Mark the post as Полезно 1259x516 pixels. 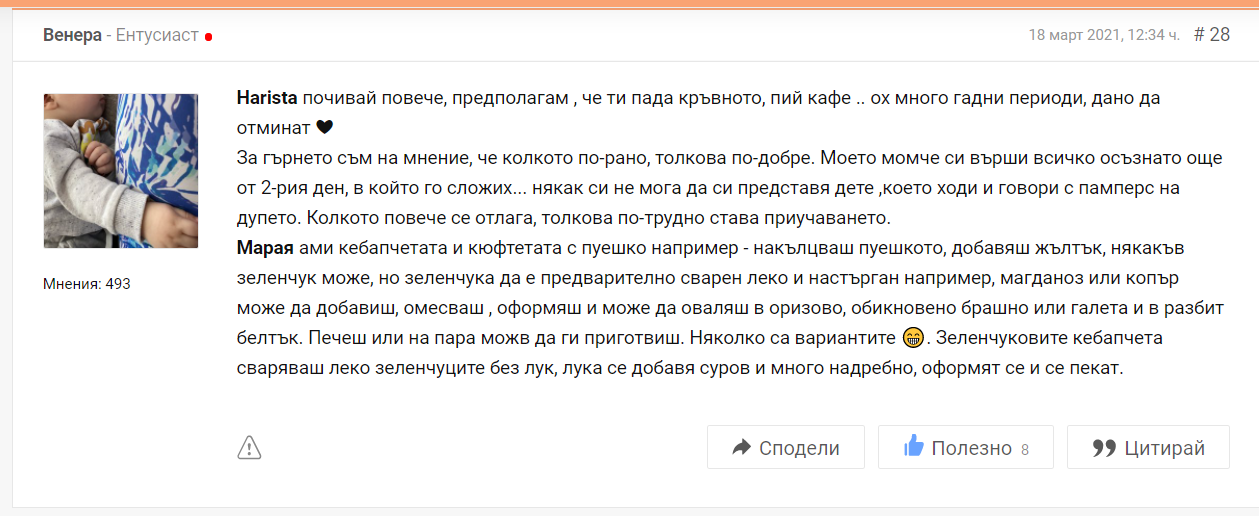(x=965, y=447)
